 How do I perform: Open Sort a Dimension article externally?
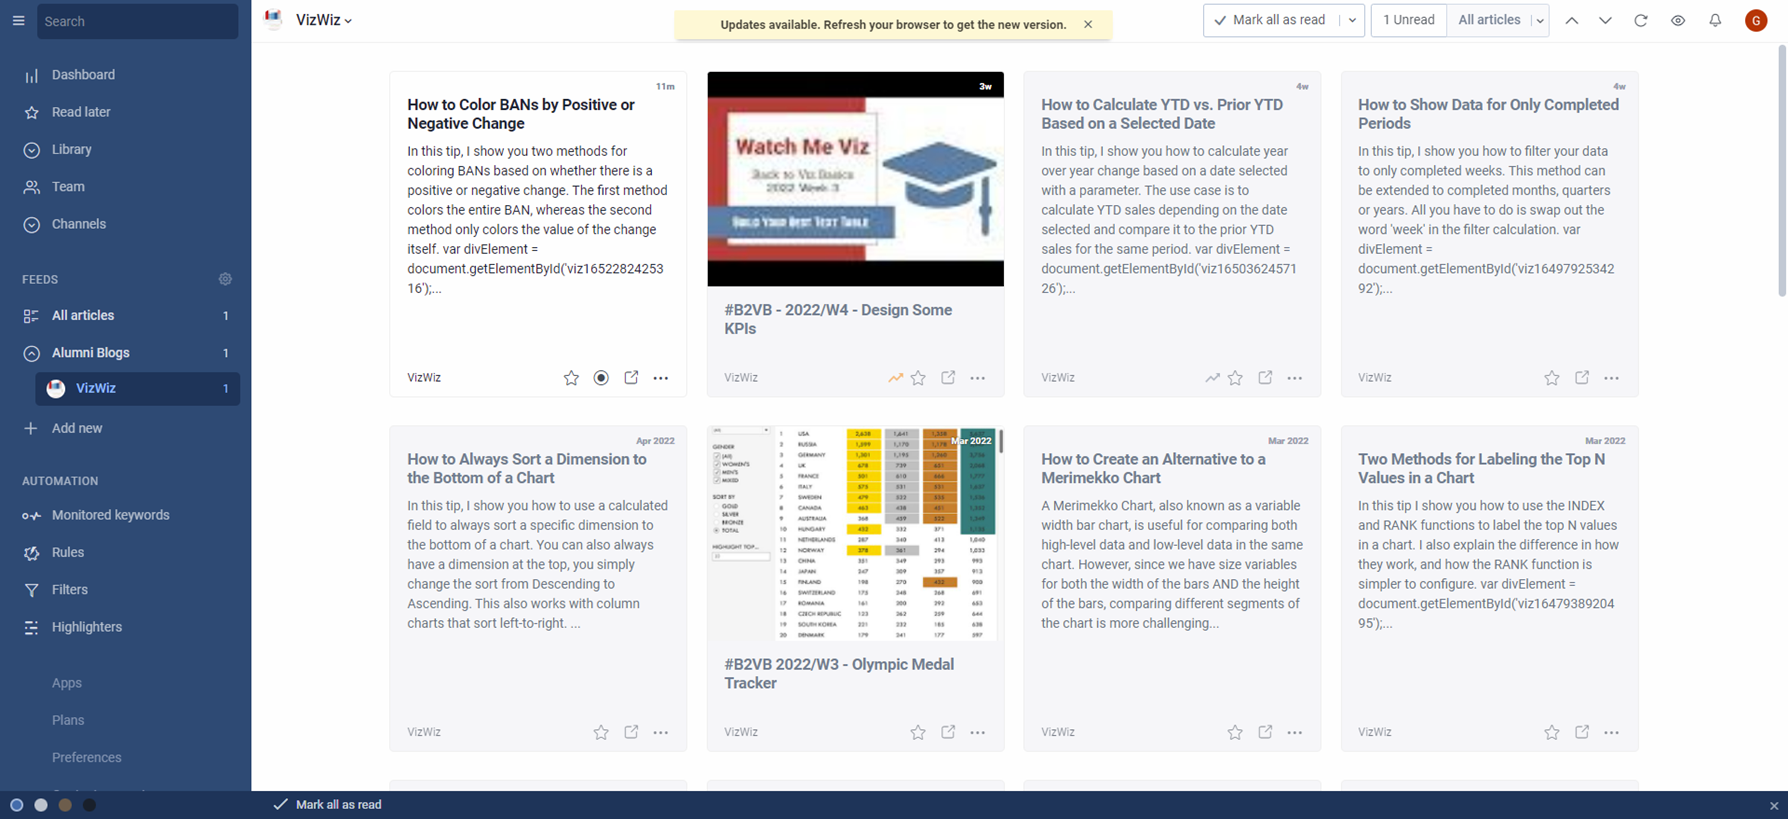[631, 732]
